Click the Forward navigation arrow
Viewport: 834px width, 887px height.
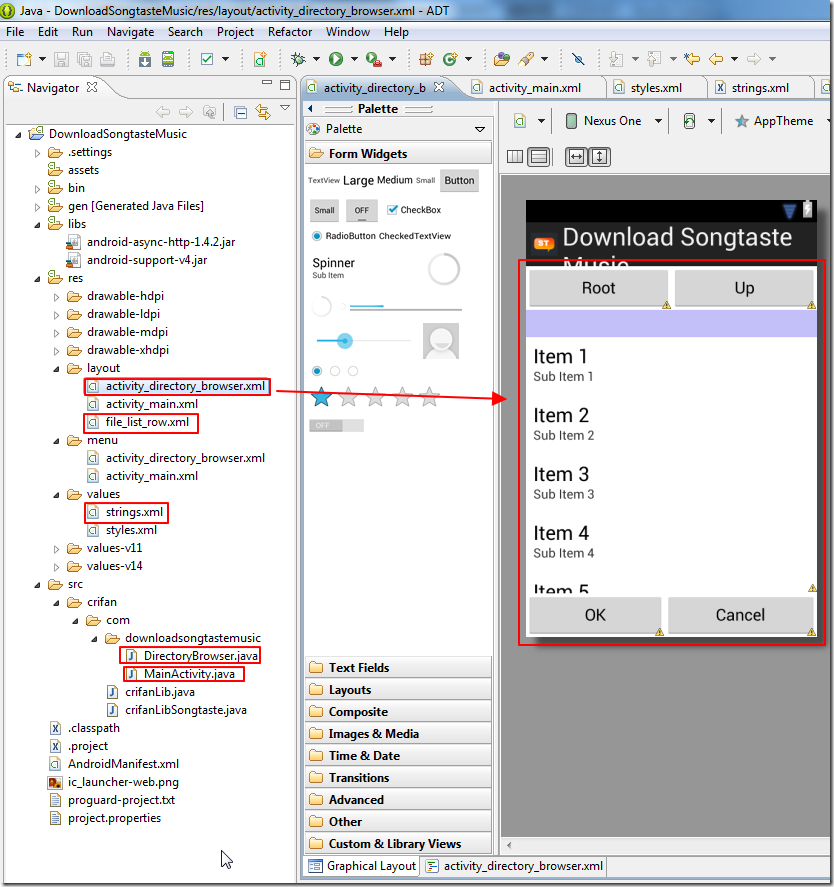[x=754, y=58]
